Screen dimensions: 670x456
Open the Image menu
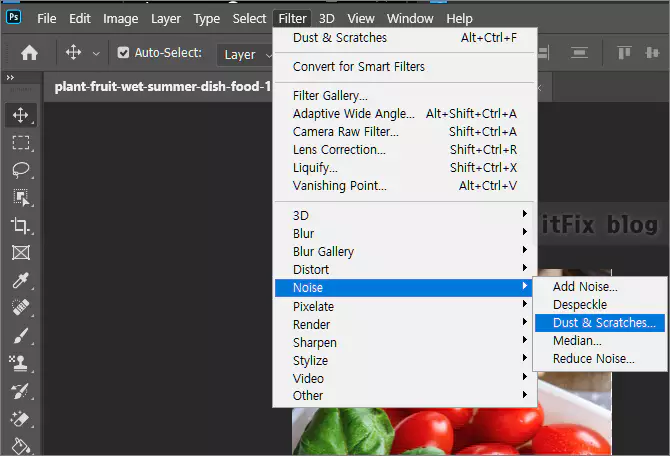pyautogui.click(x=120, y=19)
